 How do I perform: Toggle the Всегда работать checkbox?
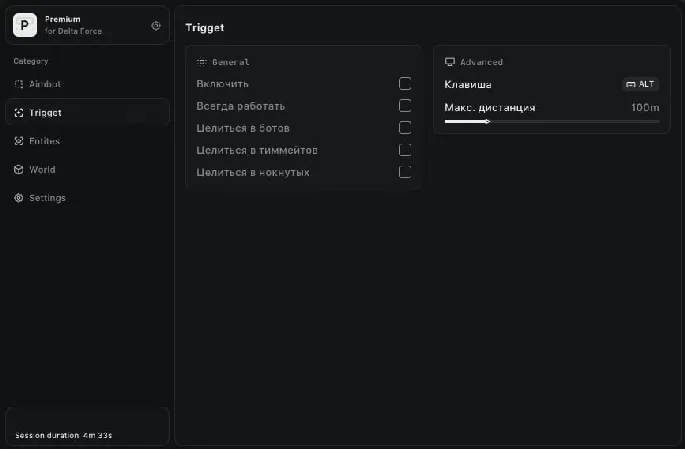(405, 106)
